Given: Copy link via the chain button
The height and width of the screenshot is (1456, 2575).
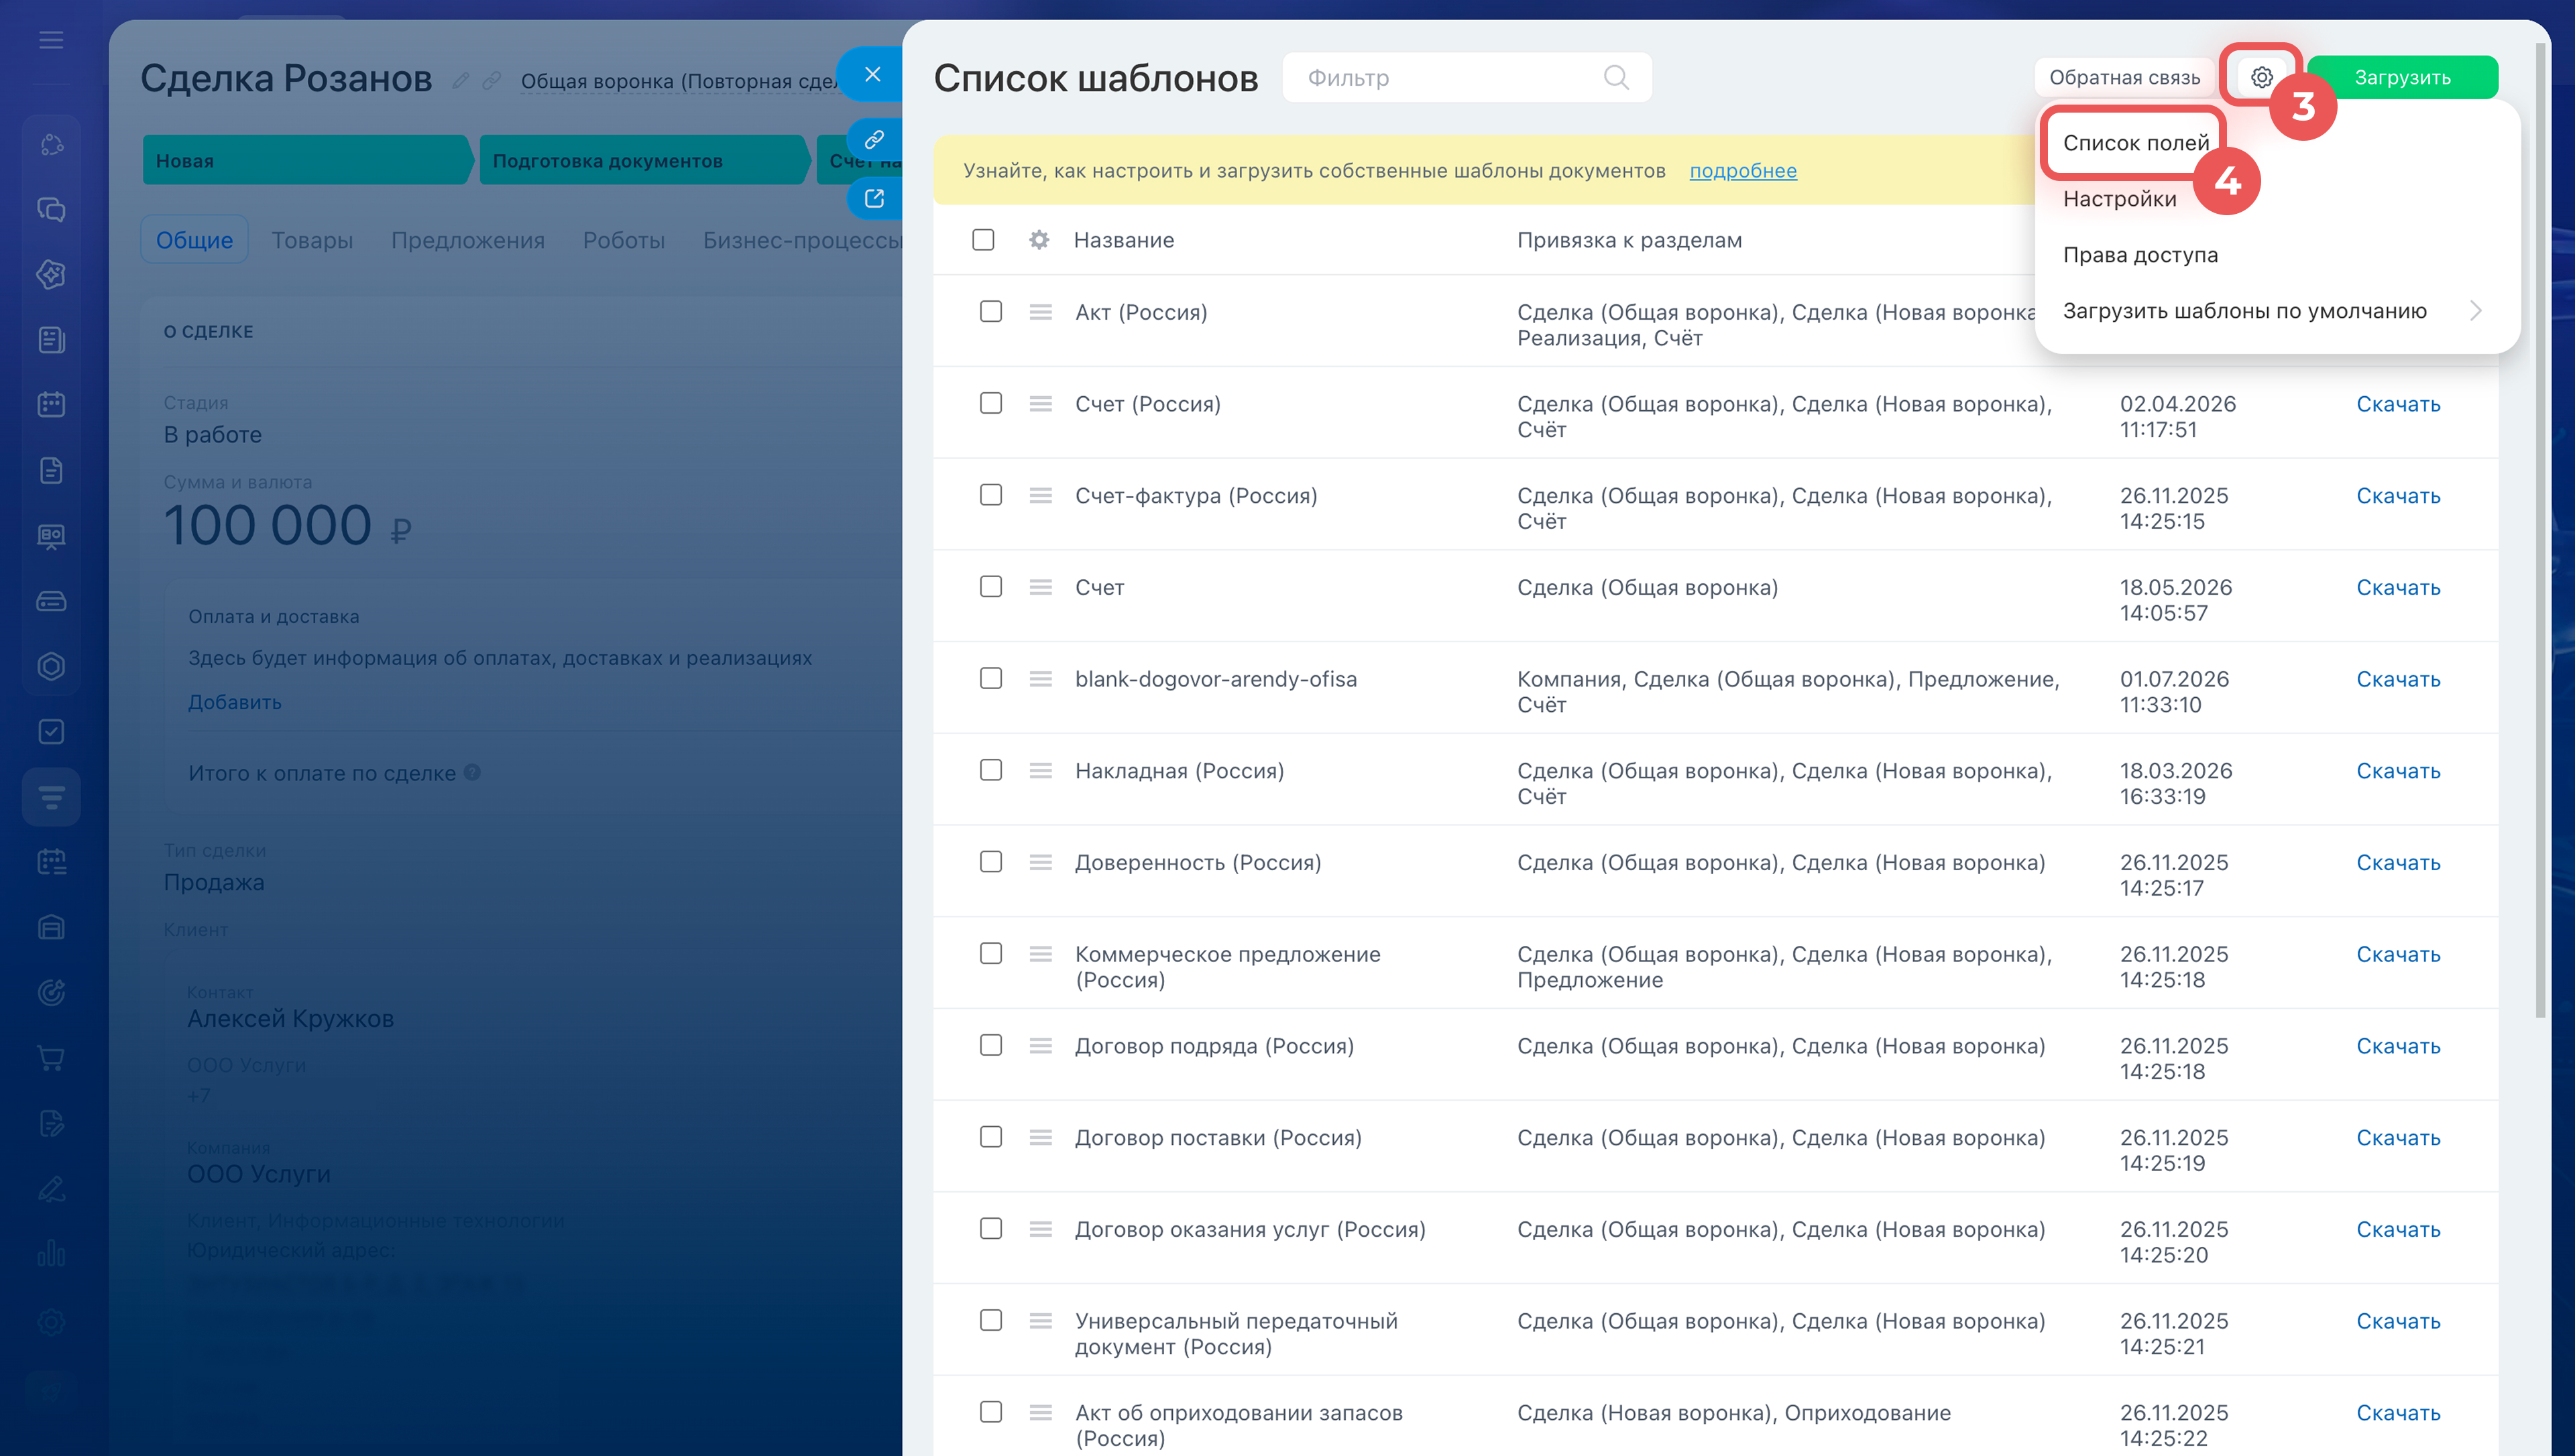Looking at the screenshot, I should (x=874, y=139).
